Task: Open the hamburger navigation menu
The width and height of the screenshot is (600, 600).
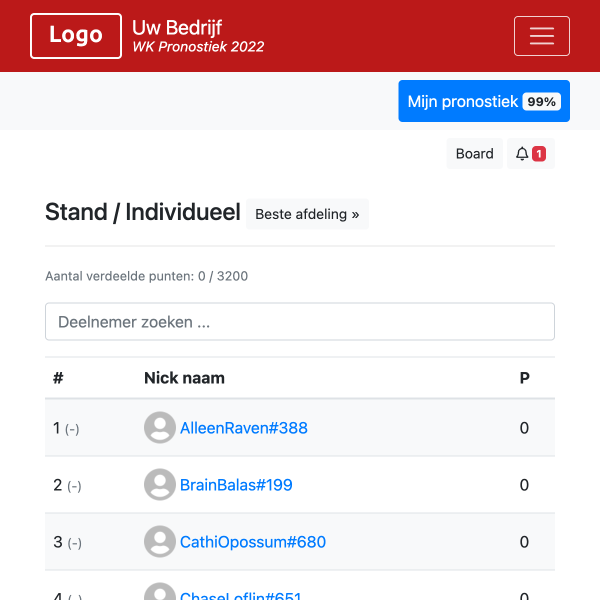Action: pyautogui.click(x=541, y=36)
